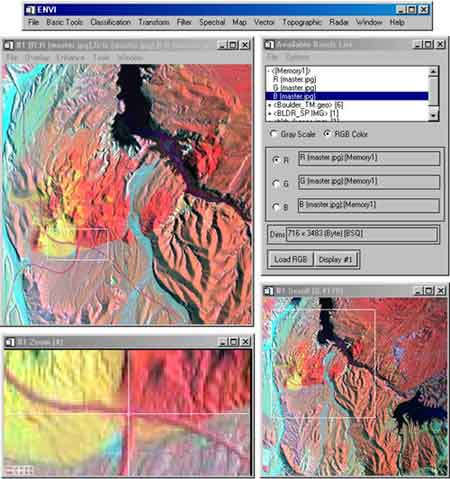Open the Classification menu
Screen dimensions: 450x479
(110, 22)
